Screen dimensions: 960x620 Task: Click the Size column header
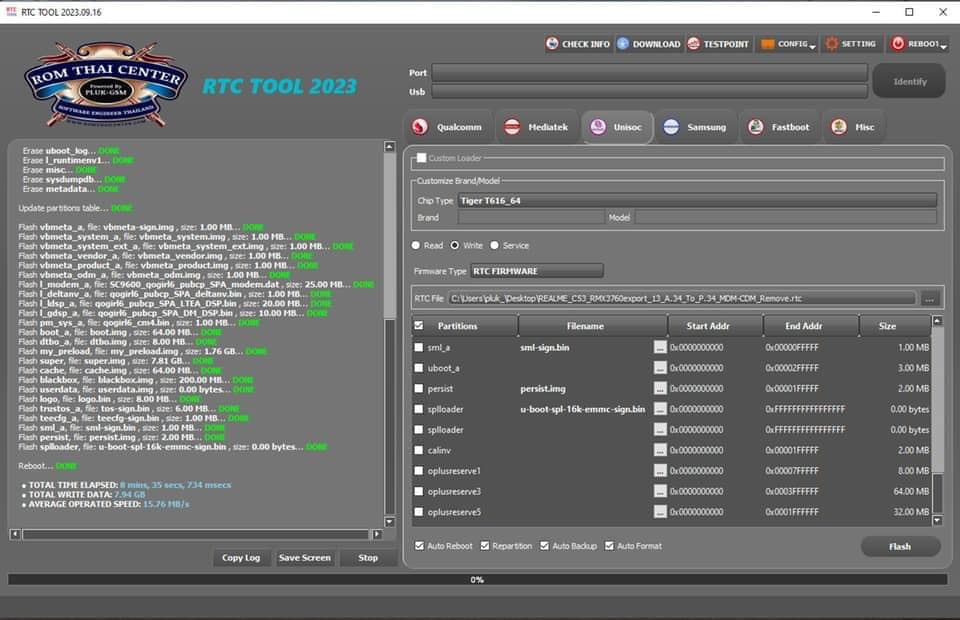coord(895,326)
